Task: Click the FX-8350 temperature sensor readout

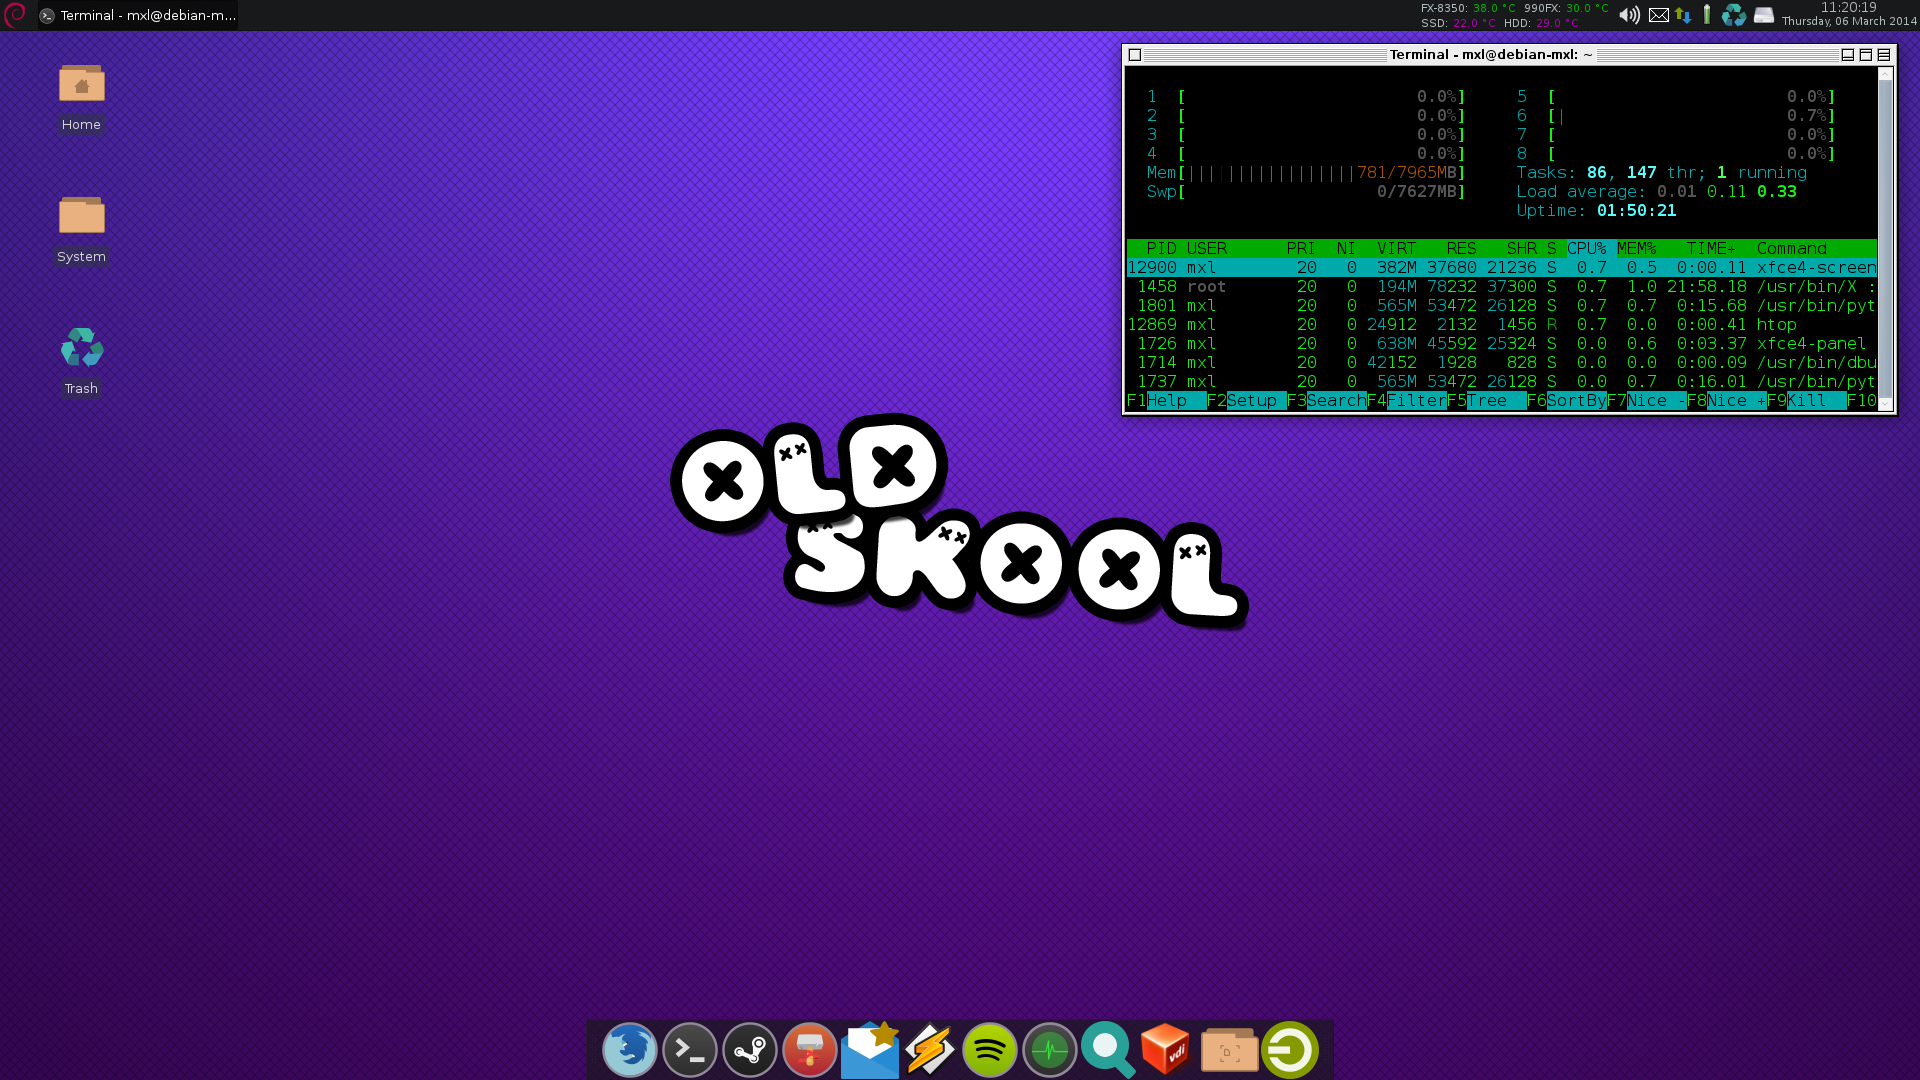Action: pos(1468,8)
